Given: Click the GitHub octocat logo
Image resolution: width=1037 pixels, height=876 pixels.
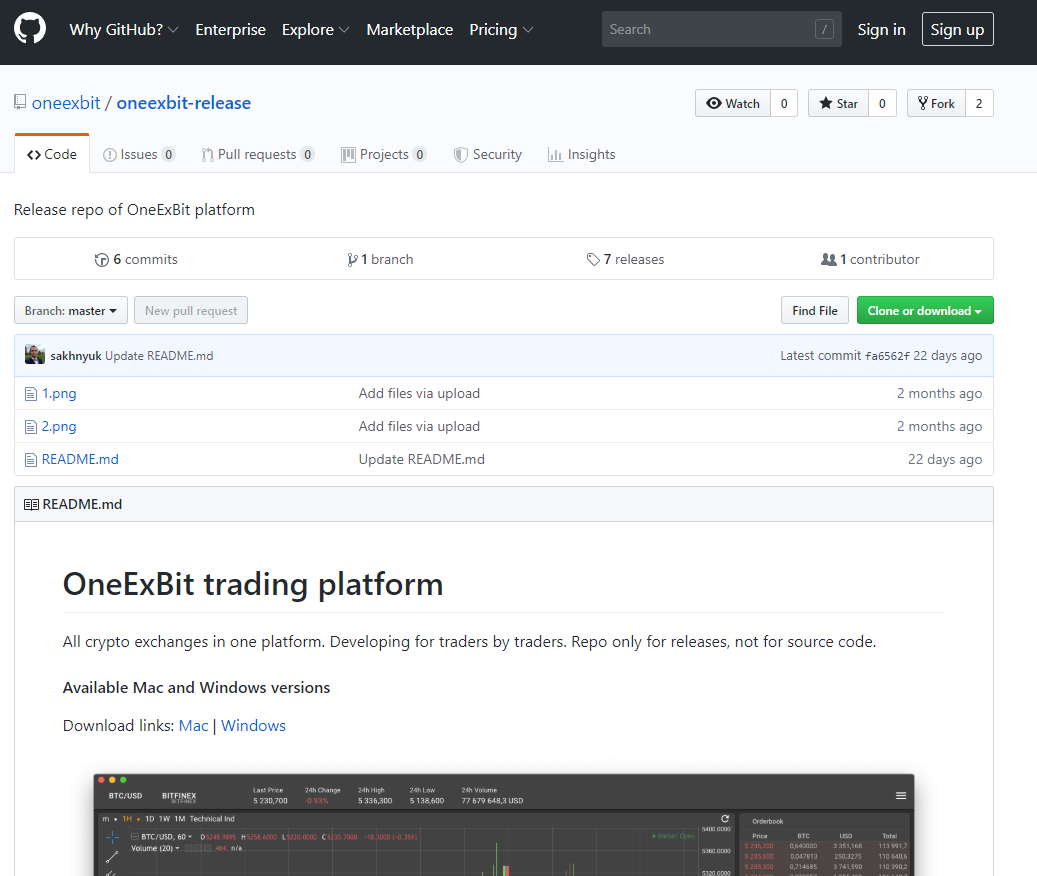Looking at the screenshot, I should coord(30,29).
